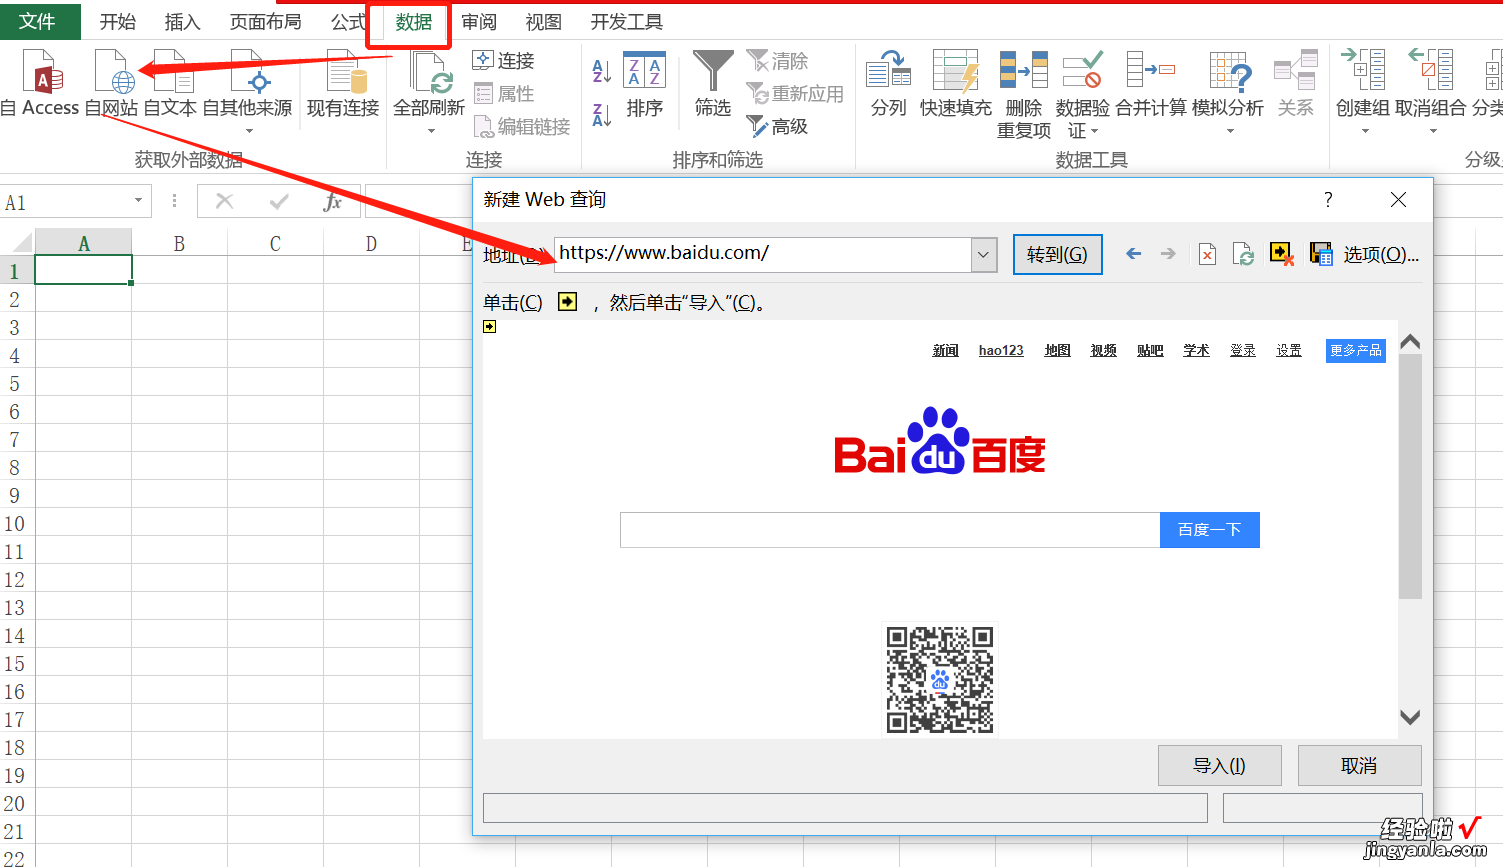The image size is (1503, 867).
Task: Switch to Page Layout (页面布局) tab
Action: pyautogui.click(x=266, y=22)
